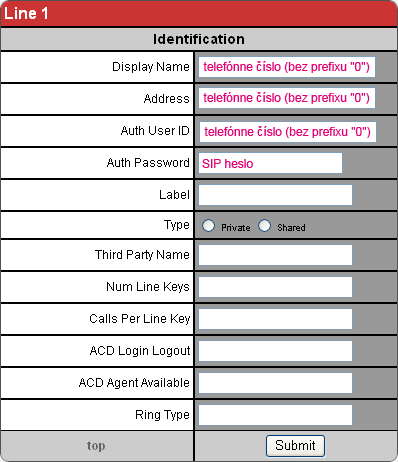Click into the Address text box
The width and height of the screenshot is (398, 462).
287,98
